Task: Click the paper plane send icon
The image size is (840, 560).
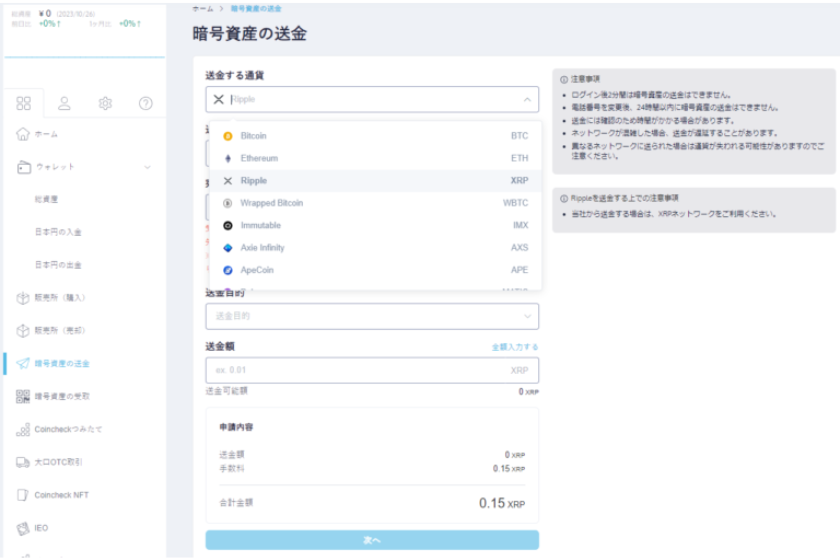Action: tap(22, 363)
